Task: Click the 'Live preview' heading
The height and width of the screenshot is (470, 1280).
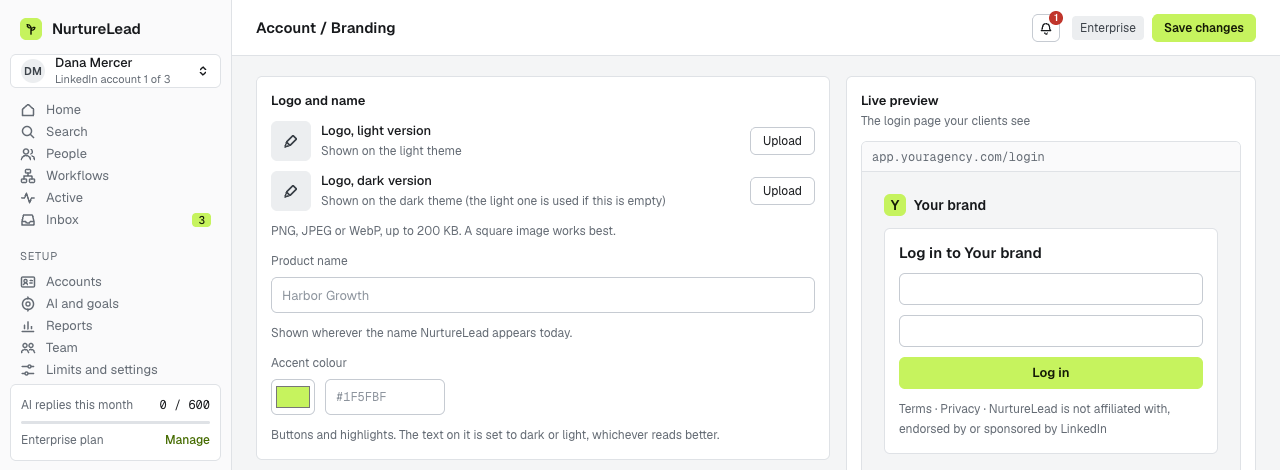Action: [900, 101]
